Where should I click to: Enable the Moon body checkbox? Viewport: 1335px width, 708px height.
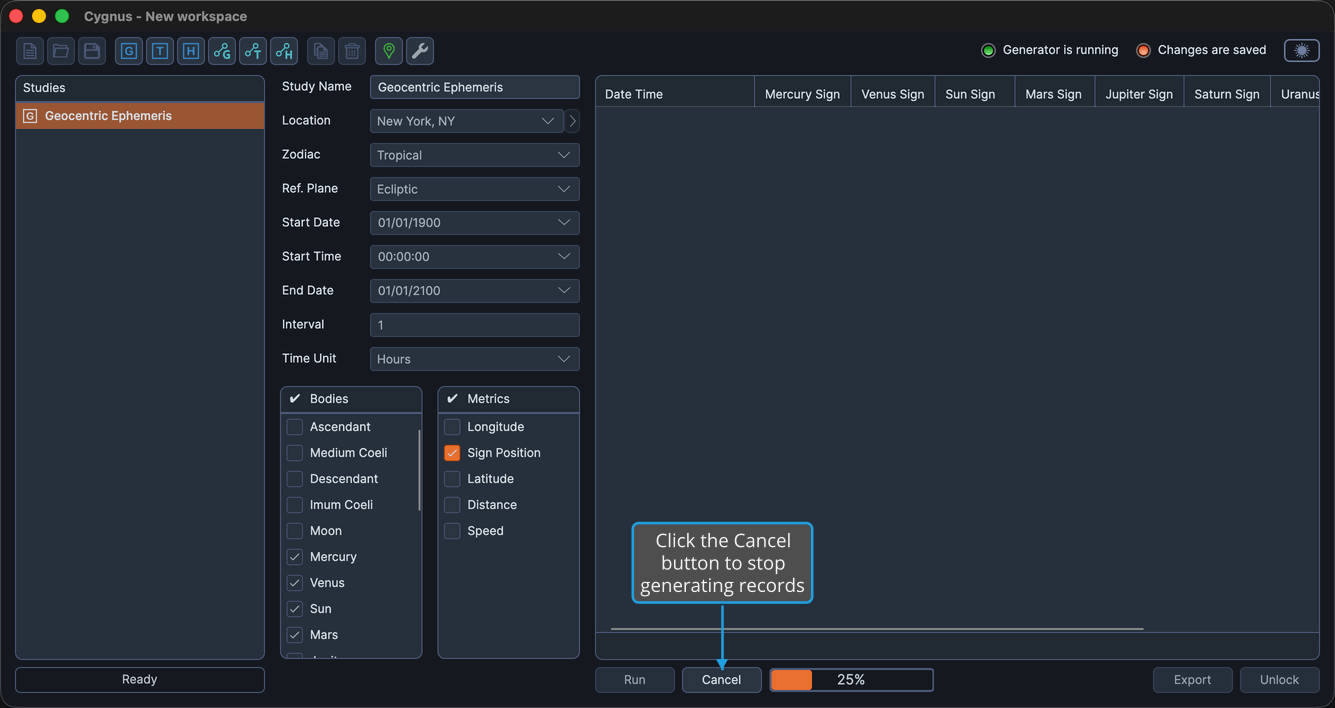pos(295,531)
